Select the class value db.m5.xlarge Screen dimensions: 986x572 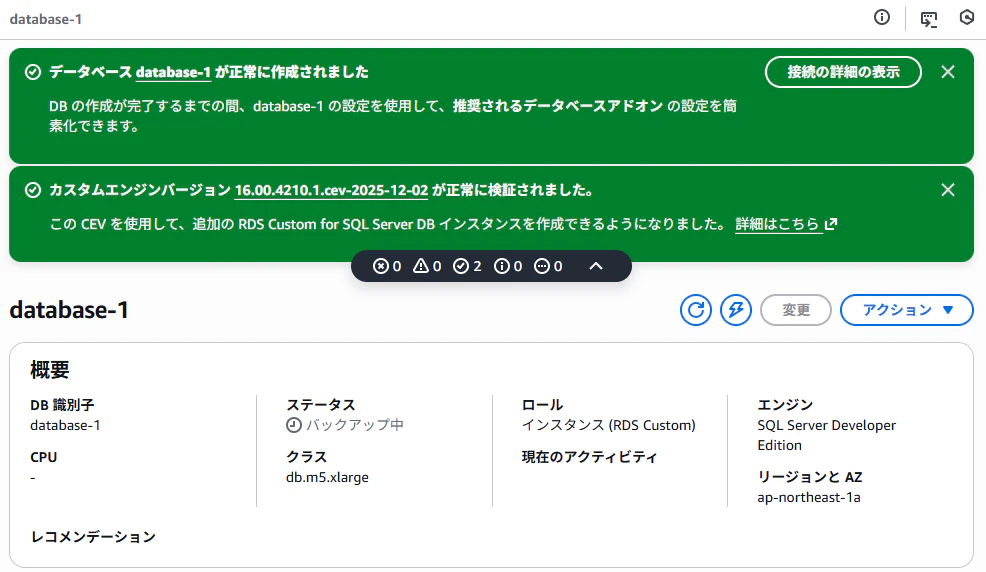pyautogui.click(x=328, y=478)
